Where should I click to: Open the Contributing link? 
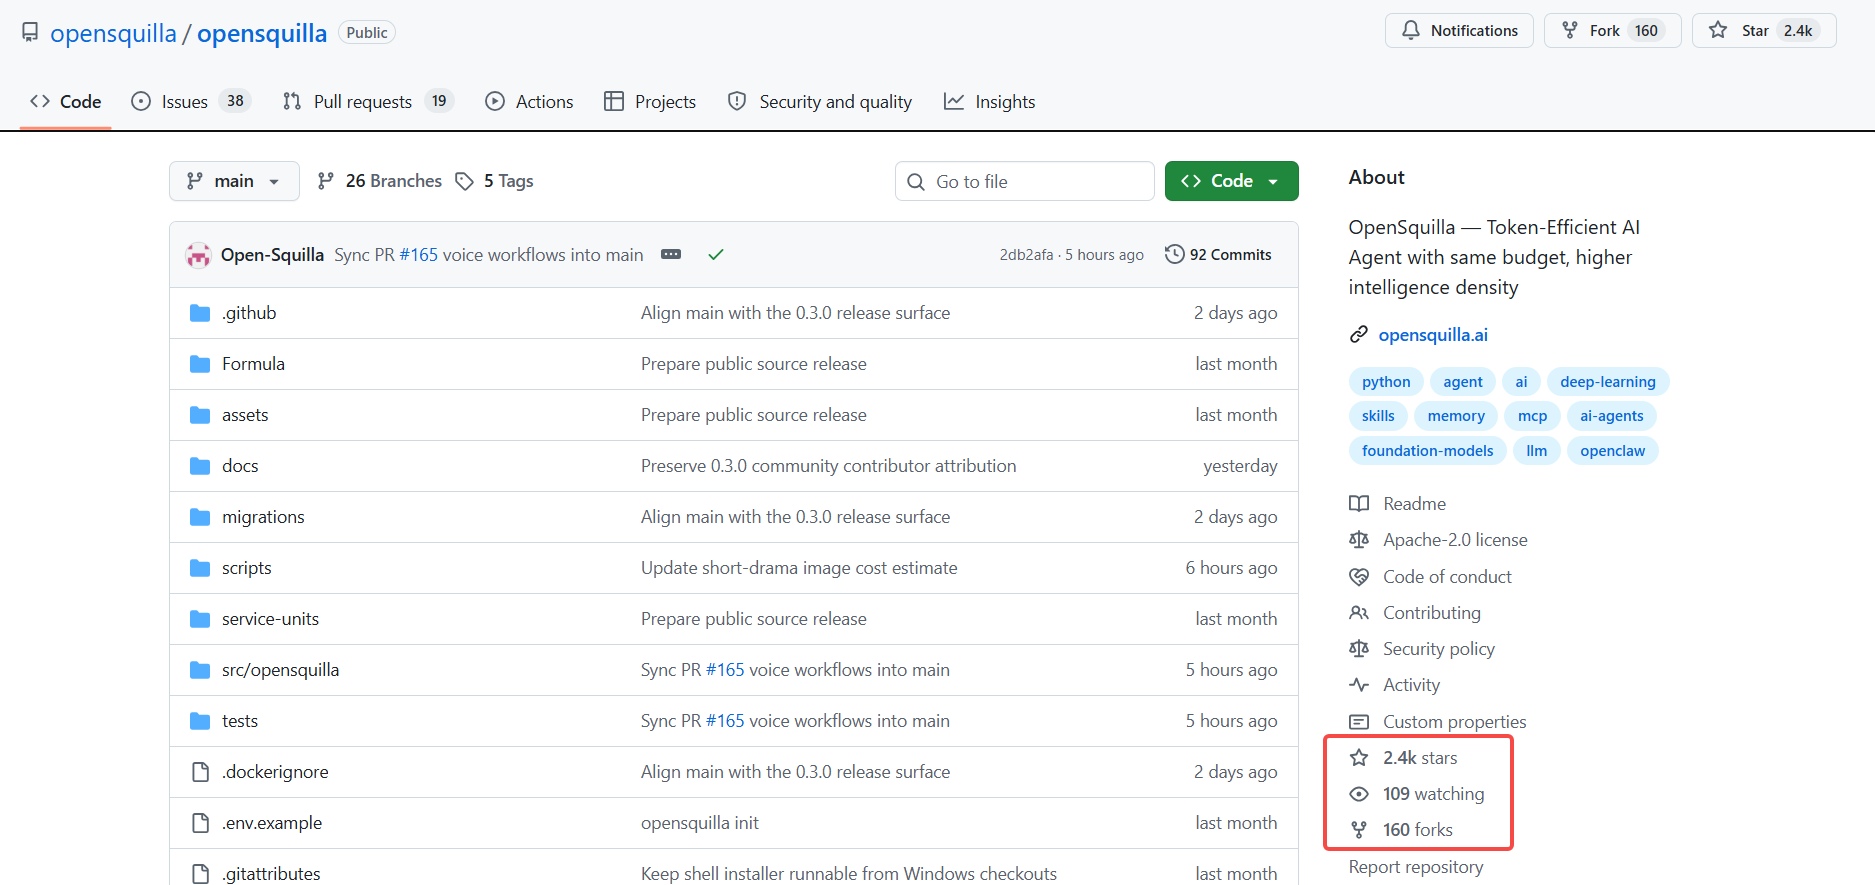[1431, 613]
